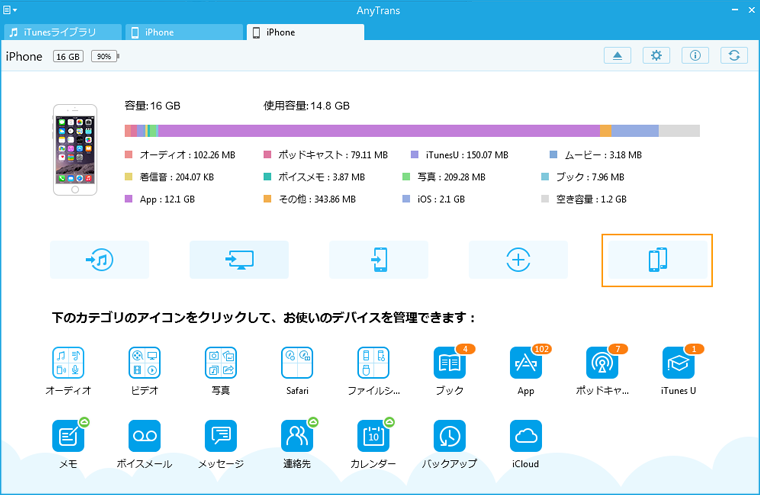This screenshot has height=495, width=760.
Task: Click the iPhone device thumbnail image
Action: (75, 150)
